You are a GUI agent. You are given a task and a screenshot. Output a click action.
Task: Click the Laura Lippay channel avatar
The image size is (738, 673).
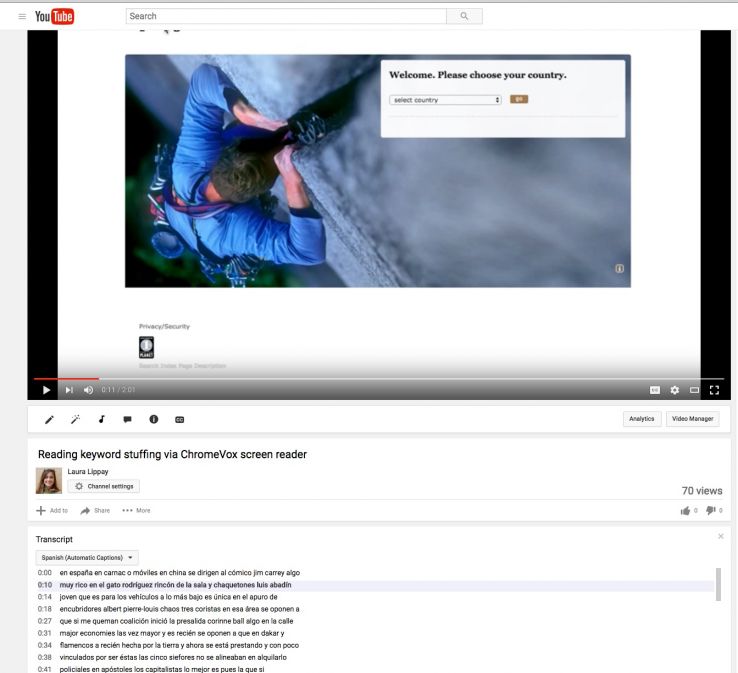click(x=49, y=481)
